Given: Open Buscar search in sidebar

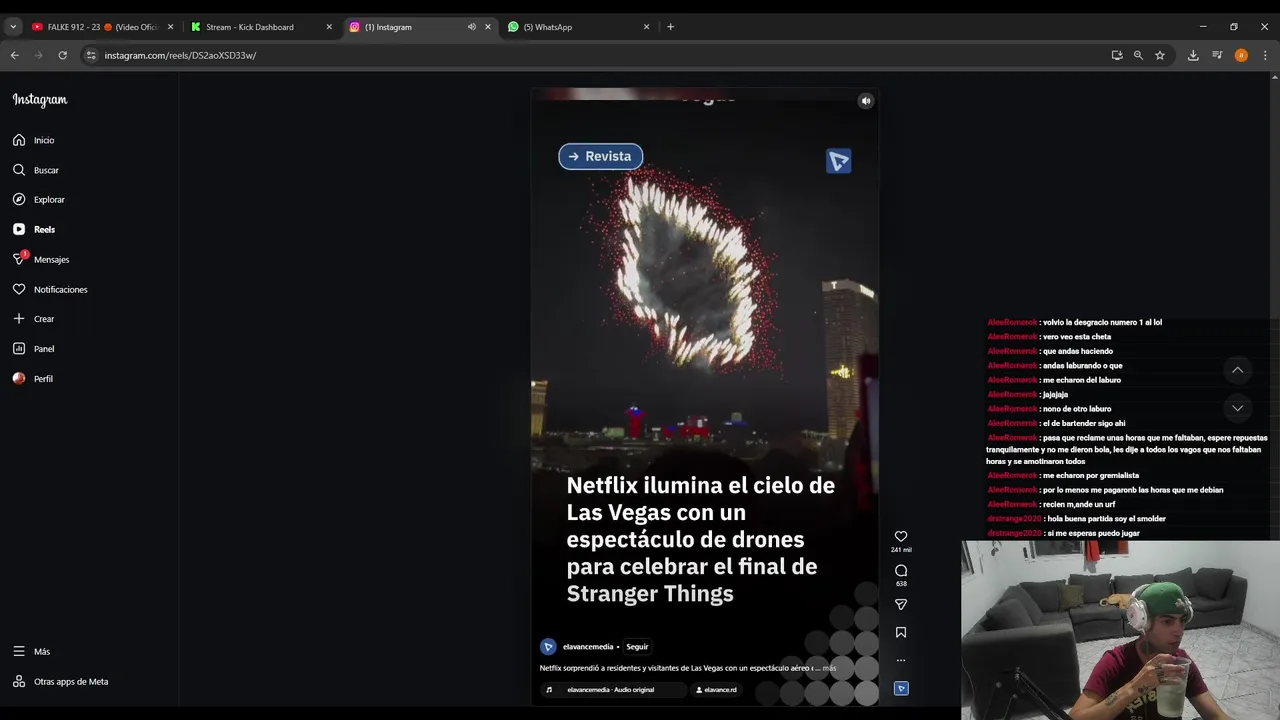Looking at the screenshot, I should 36,170.
